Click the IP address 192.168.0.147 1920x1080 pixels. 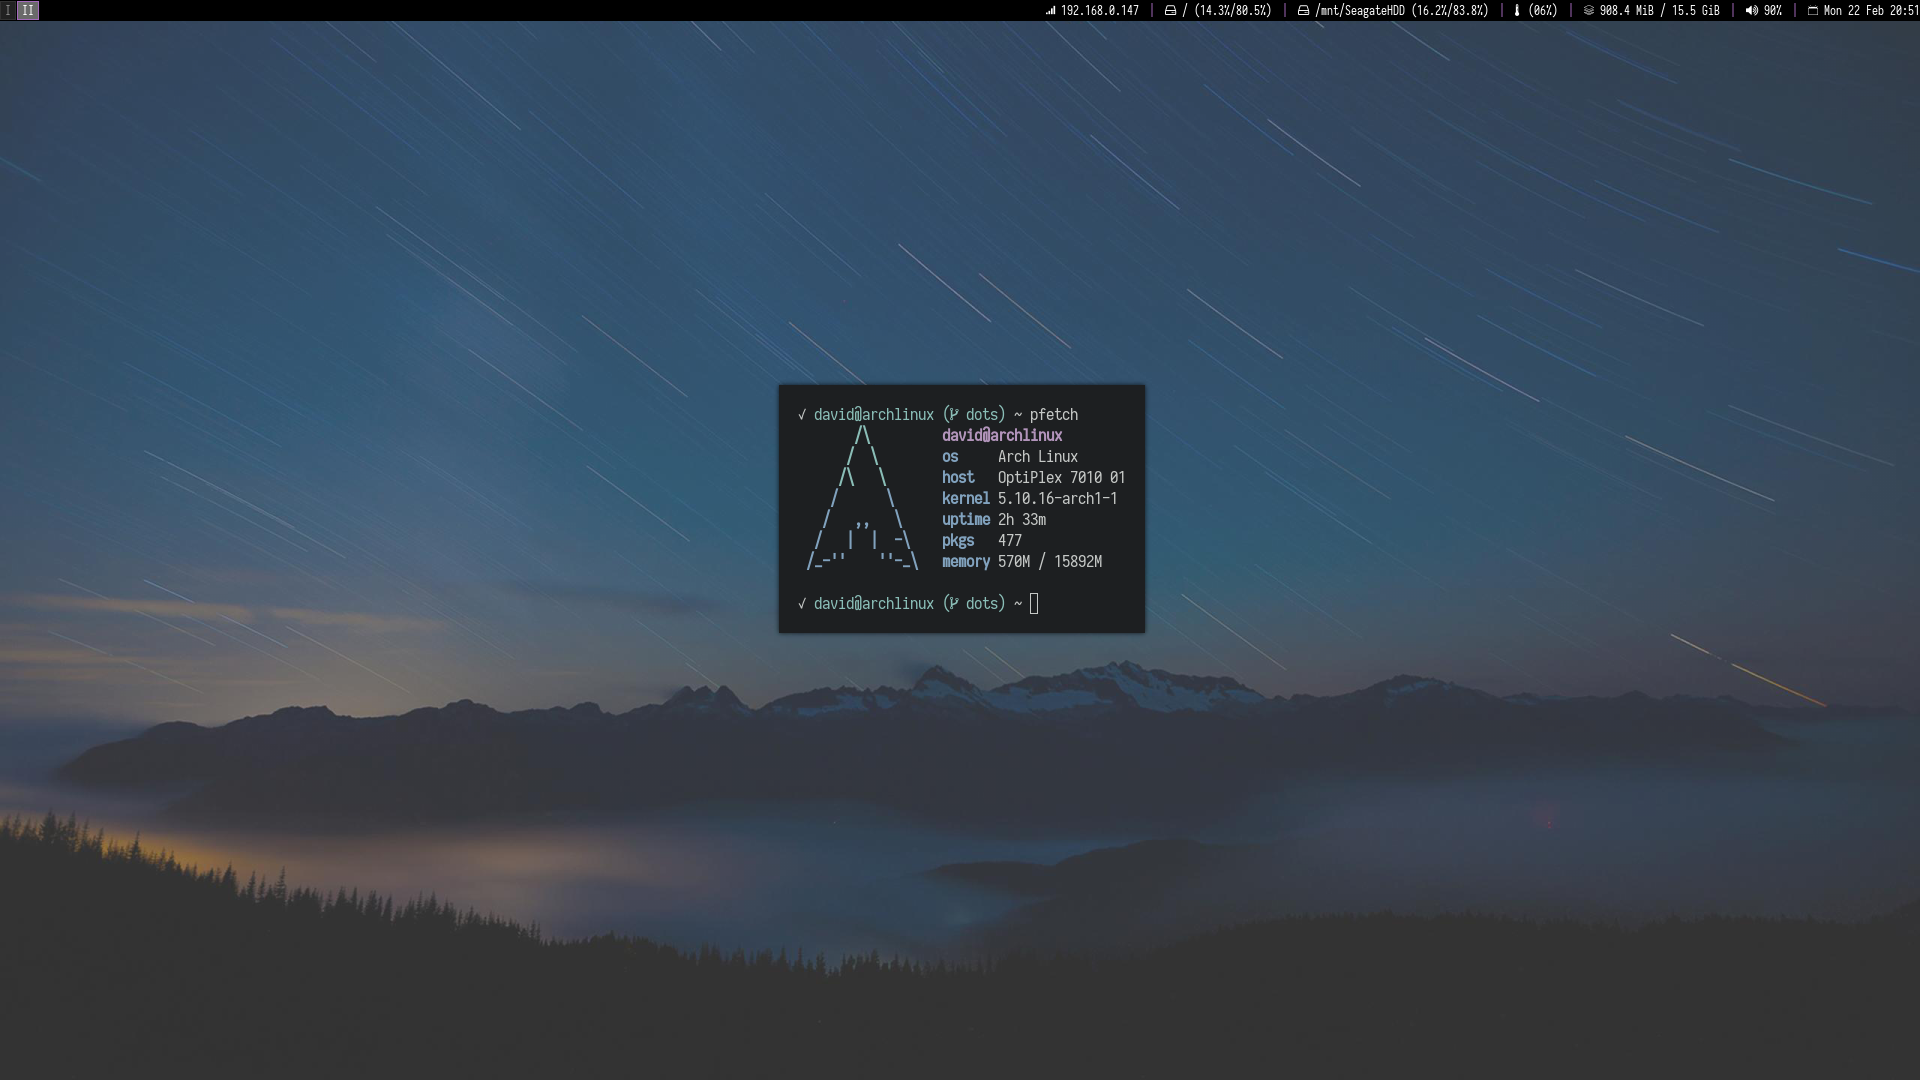click(x=1100, y=10)
